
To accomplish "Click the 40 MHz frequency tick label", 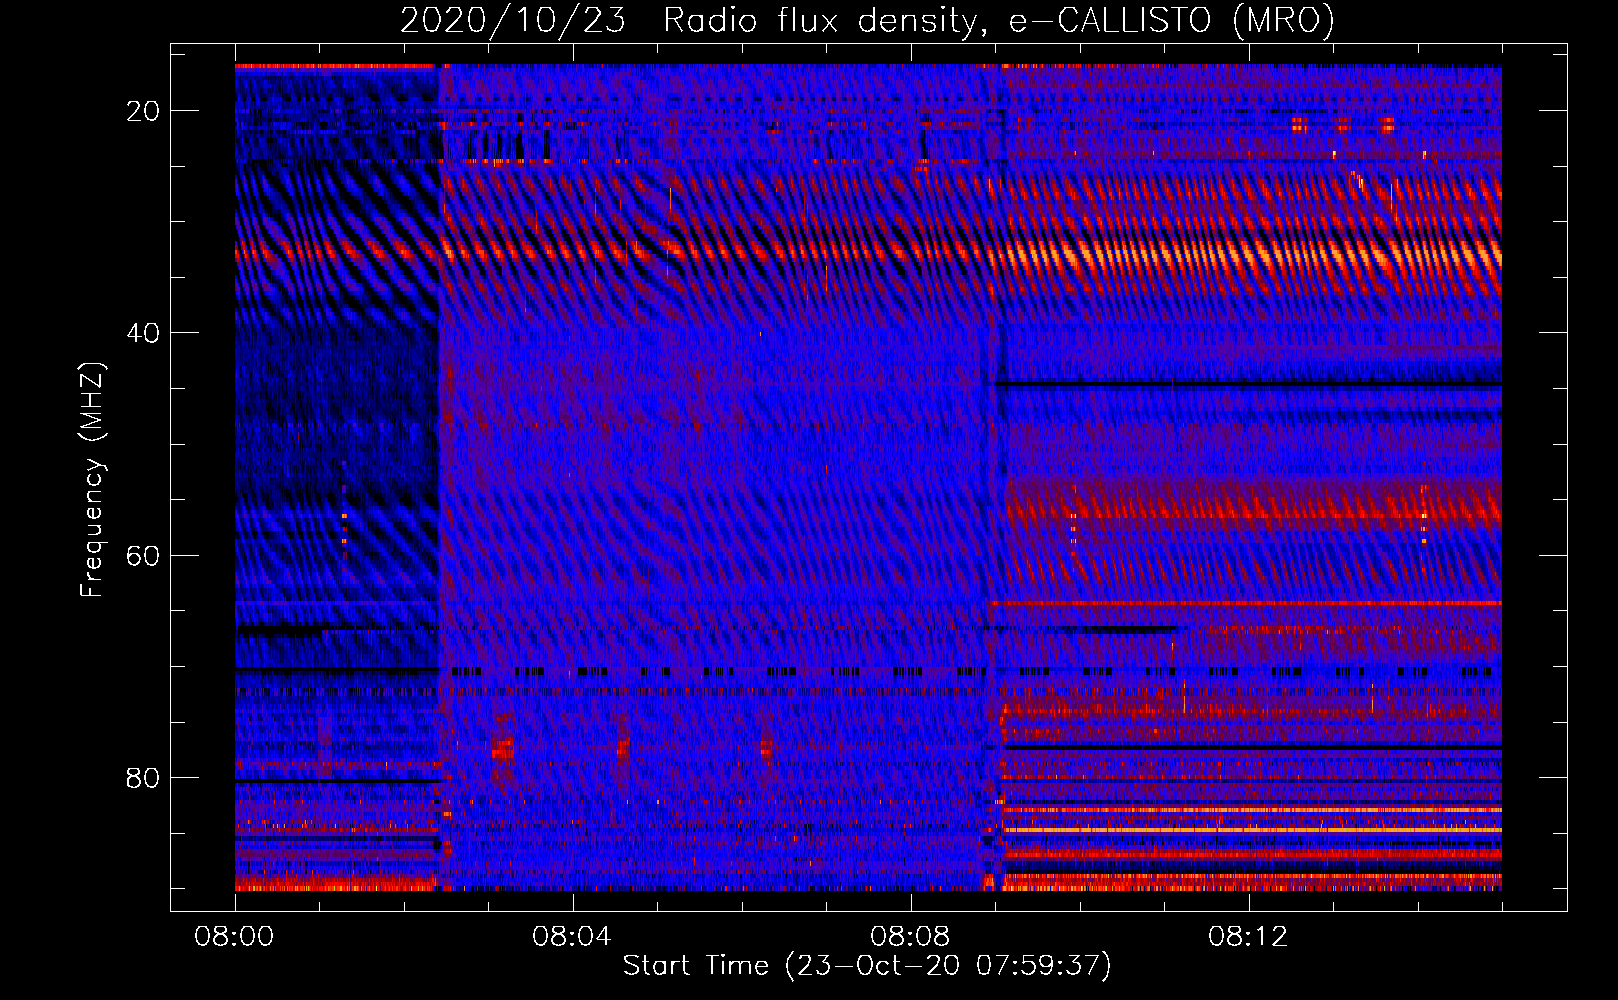I will (x=143, y=333).
